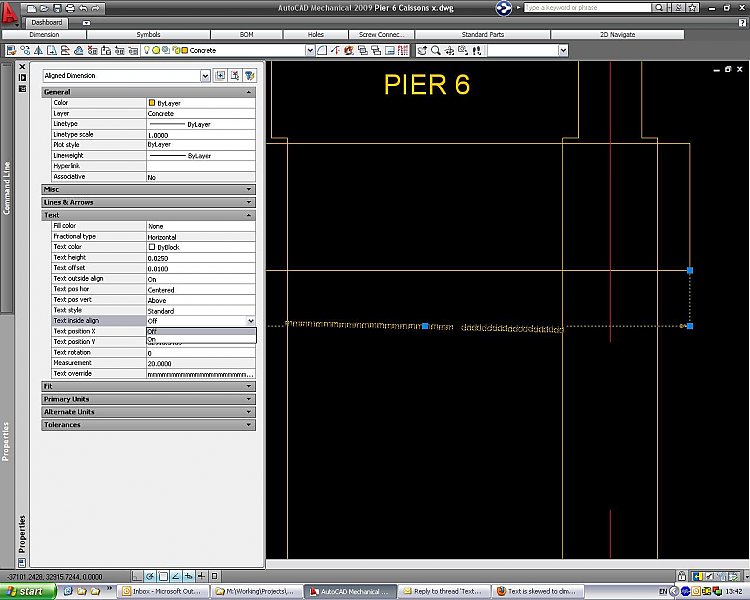Screen dimensions: 750x600
Task: Switch to the Standard Parts tab
Action: click(x=482, y=35)
